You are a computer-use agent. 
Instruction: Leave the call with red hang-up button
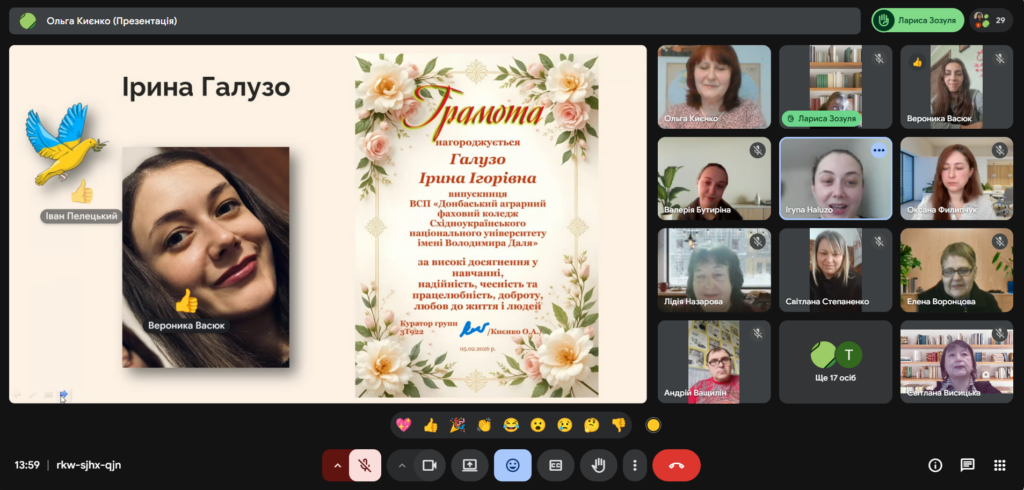click(676, 465)
